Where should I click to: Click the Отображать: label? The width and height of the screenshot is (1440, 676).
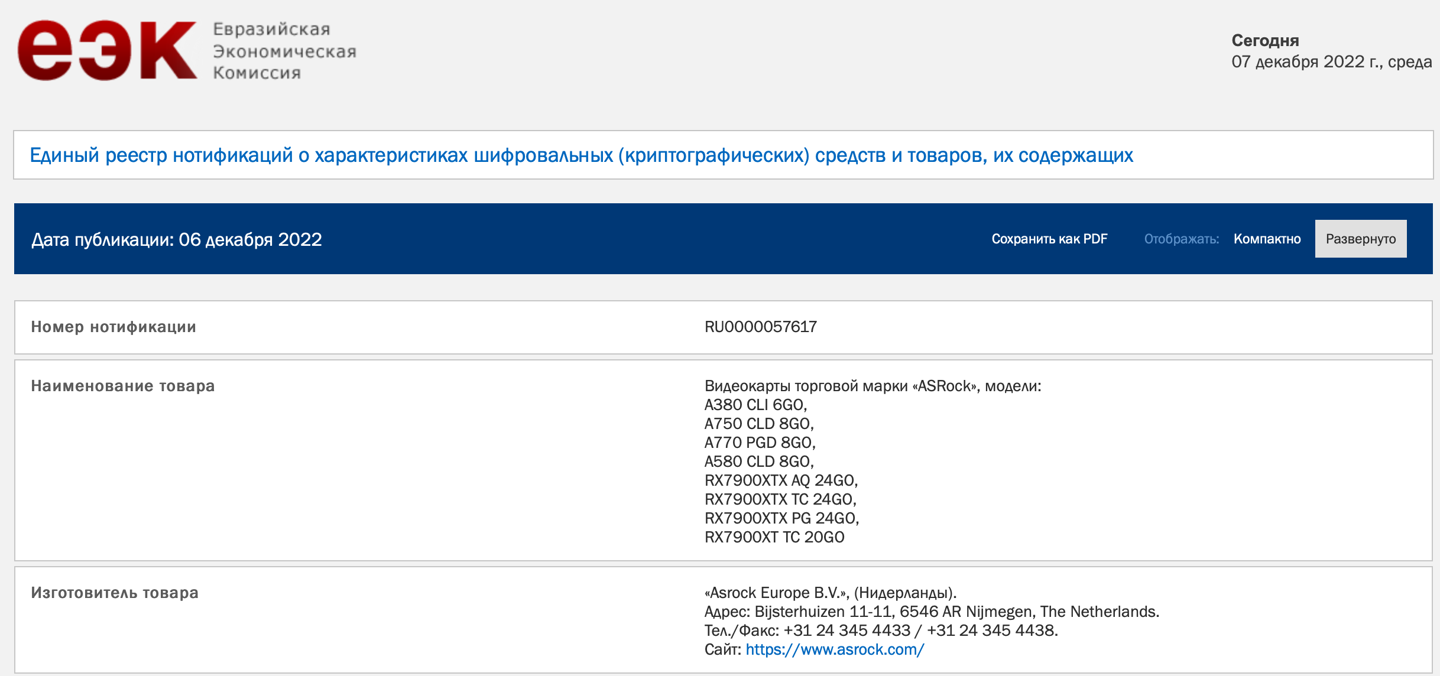click(x=1181, y=239)
